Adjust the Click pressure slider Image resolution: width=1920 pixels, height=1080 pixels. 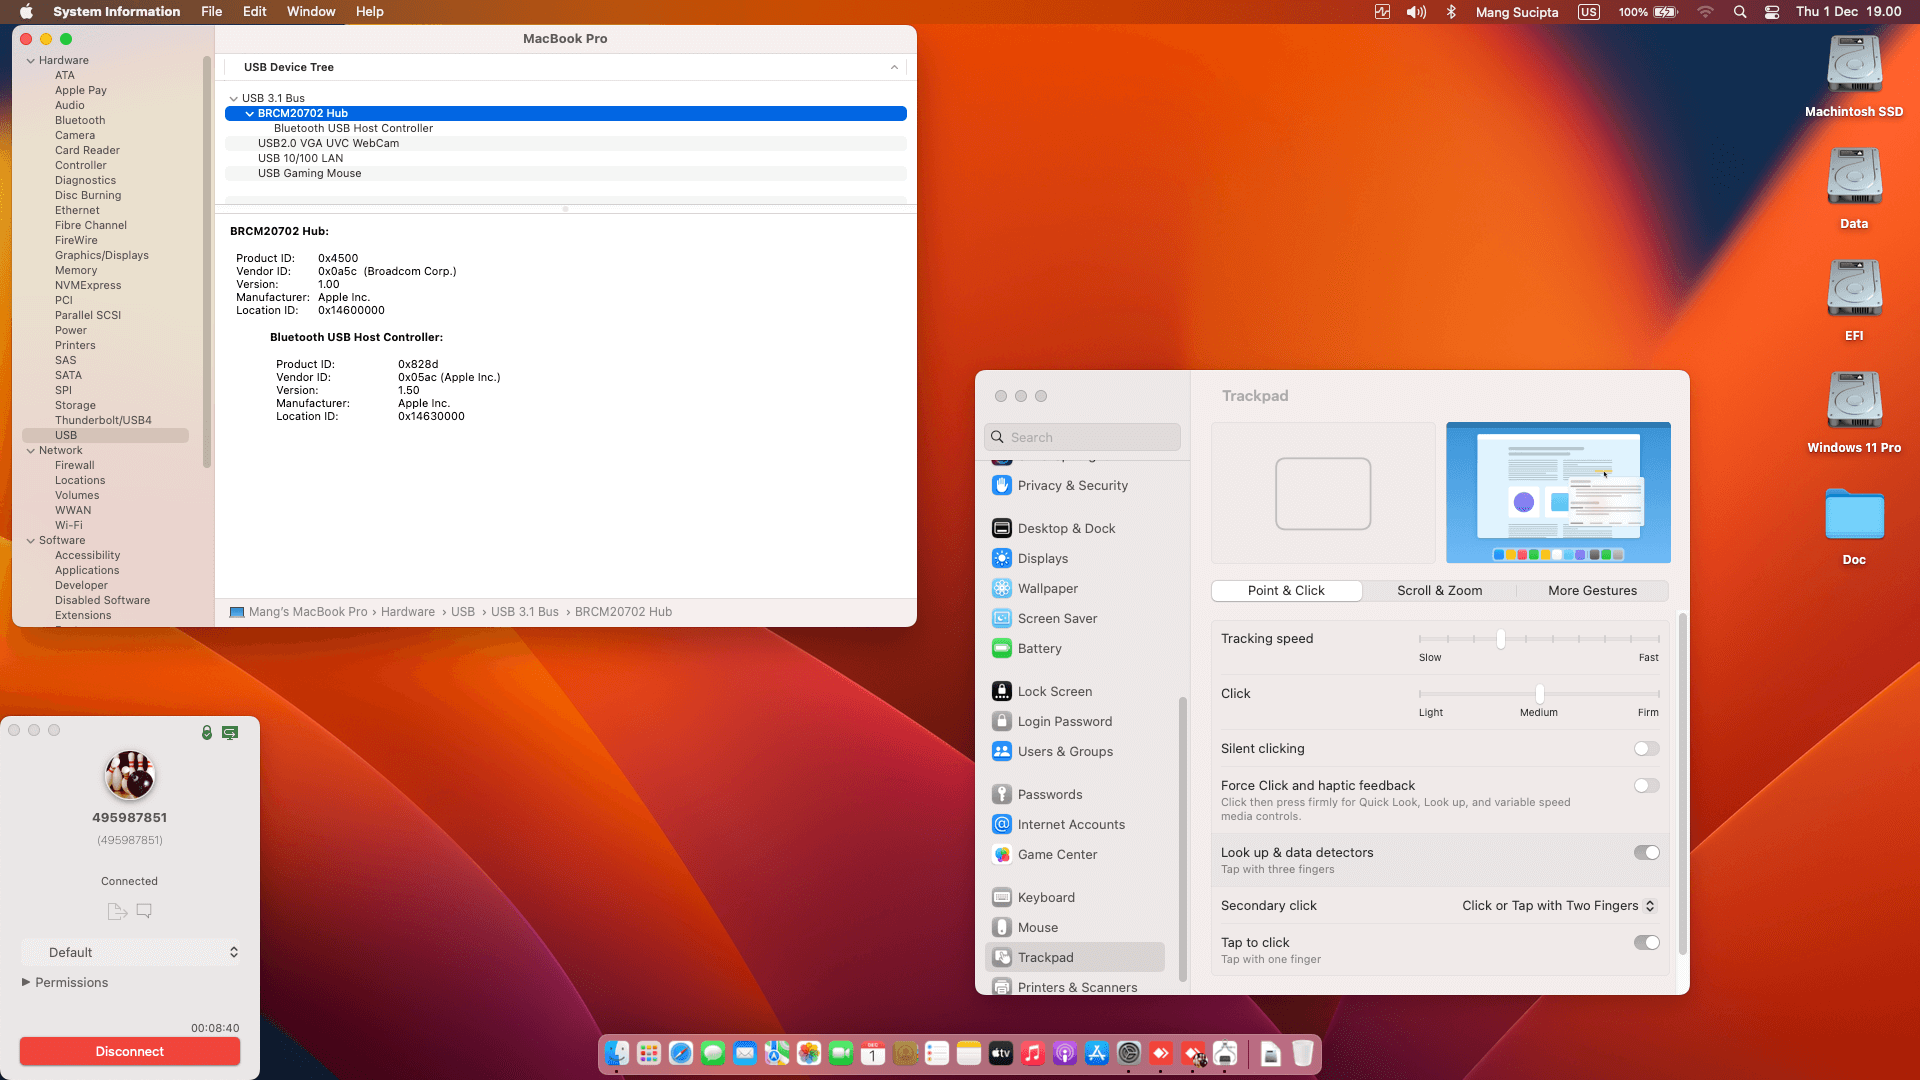1539,694
